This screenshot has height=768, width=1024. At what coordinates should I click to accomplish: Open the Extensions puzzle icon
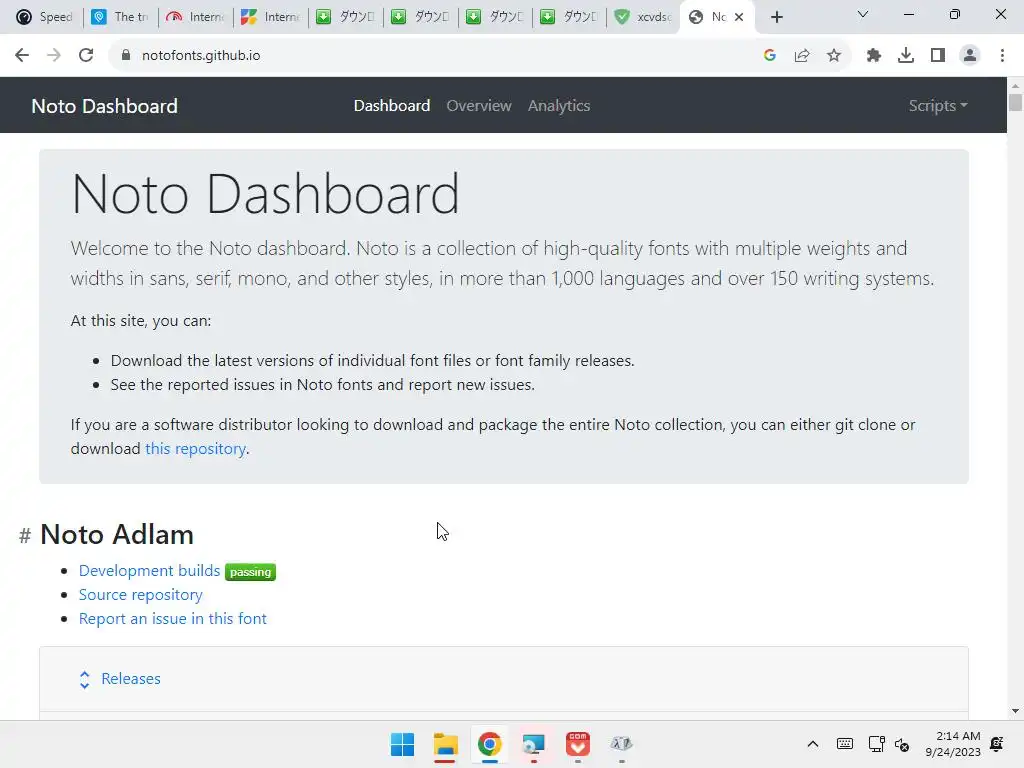tap(874, 56)
